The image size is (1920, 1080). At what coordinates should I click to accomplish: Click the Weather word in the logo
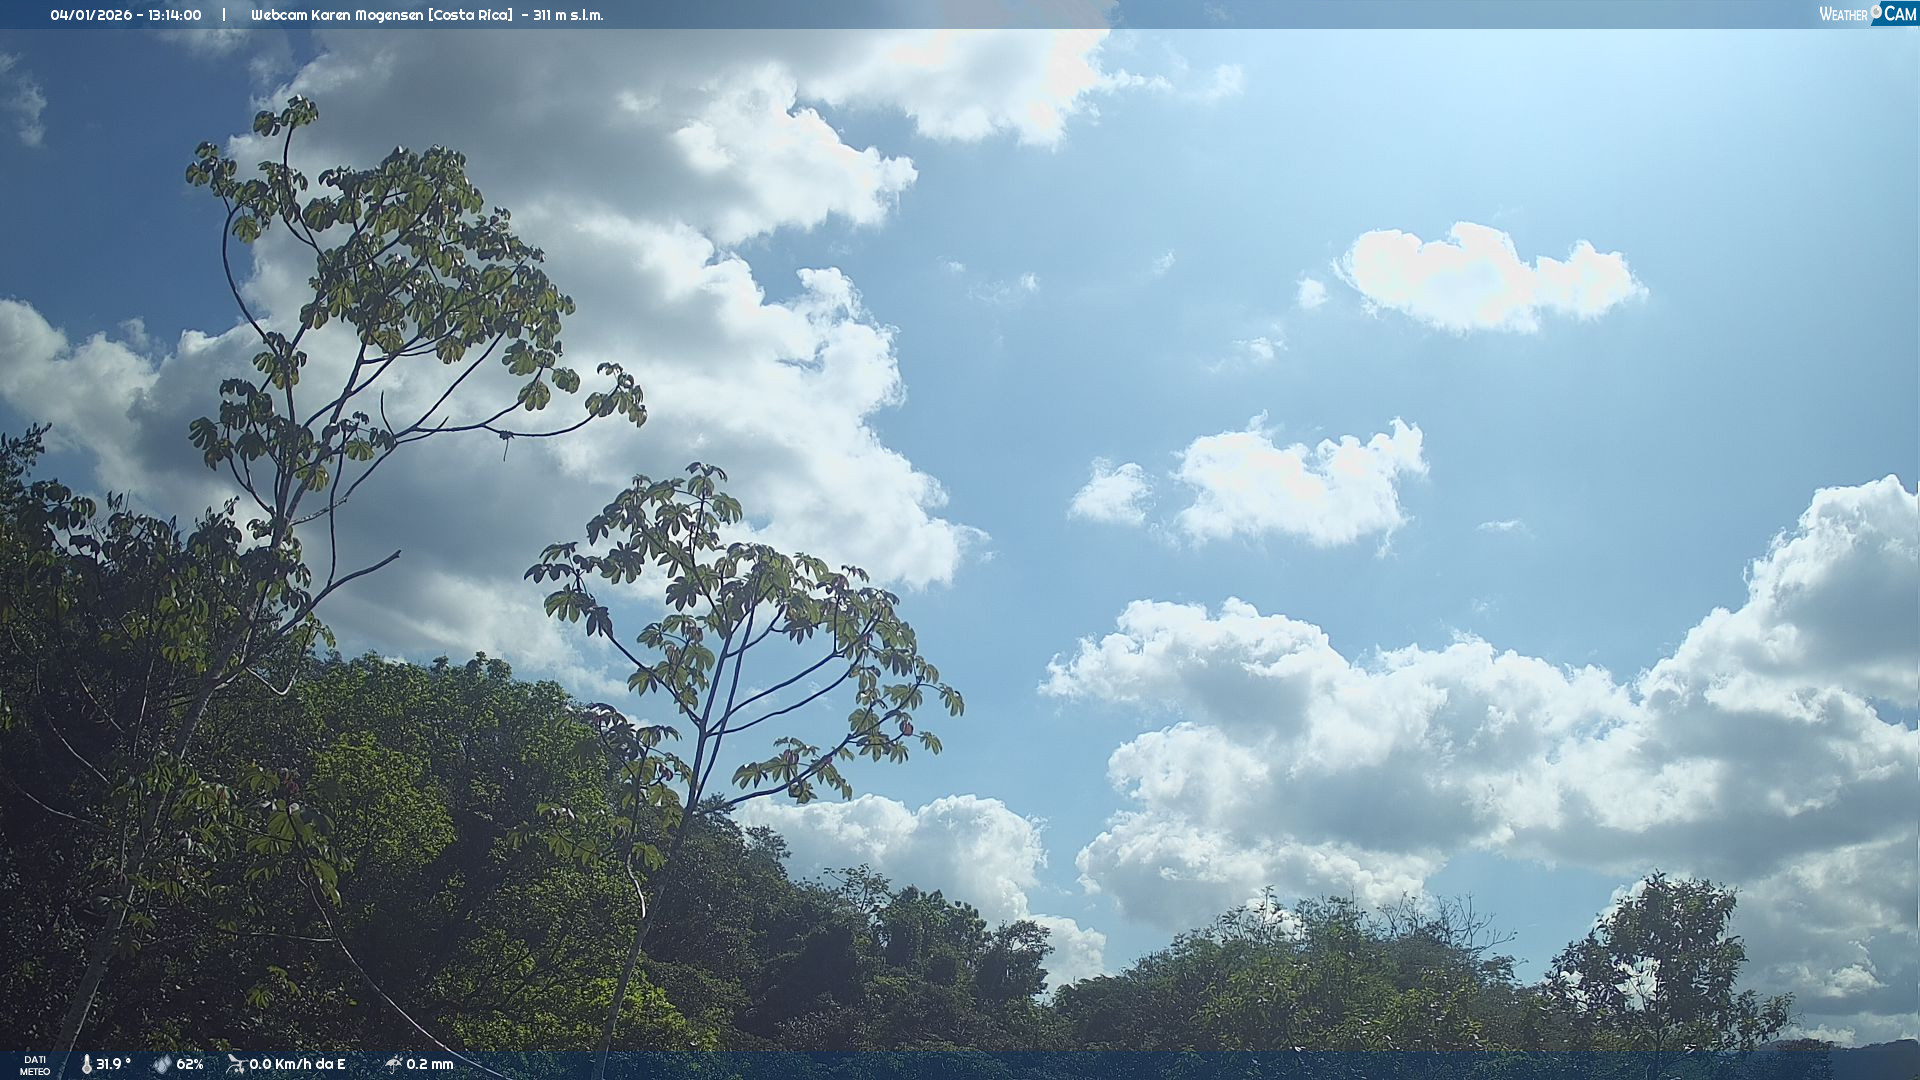pos(1843,15)
